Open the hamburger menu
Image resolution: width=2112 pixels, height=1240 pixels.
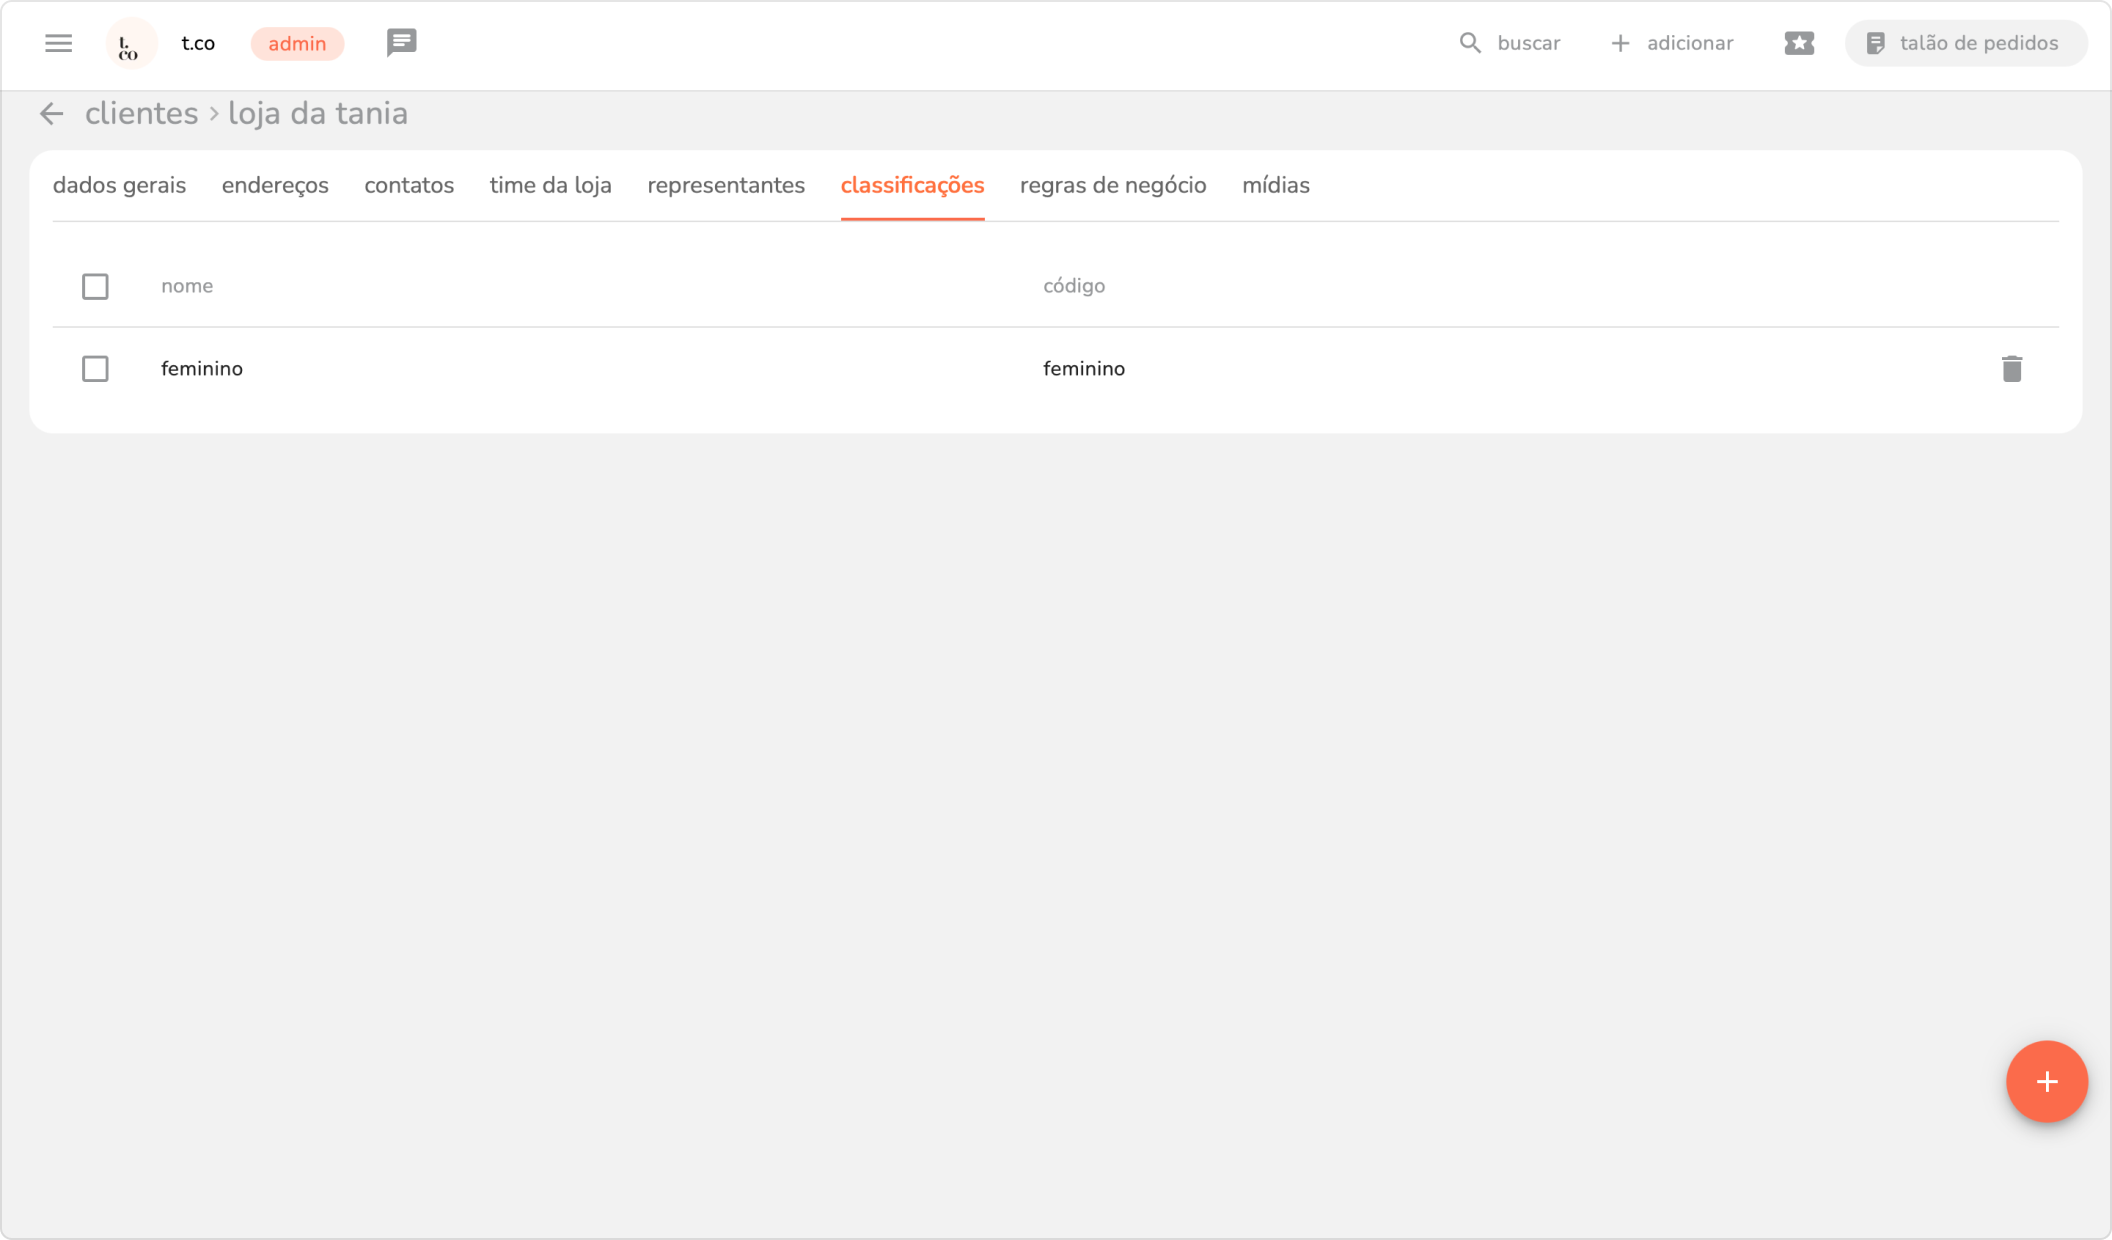[58, 43]
